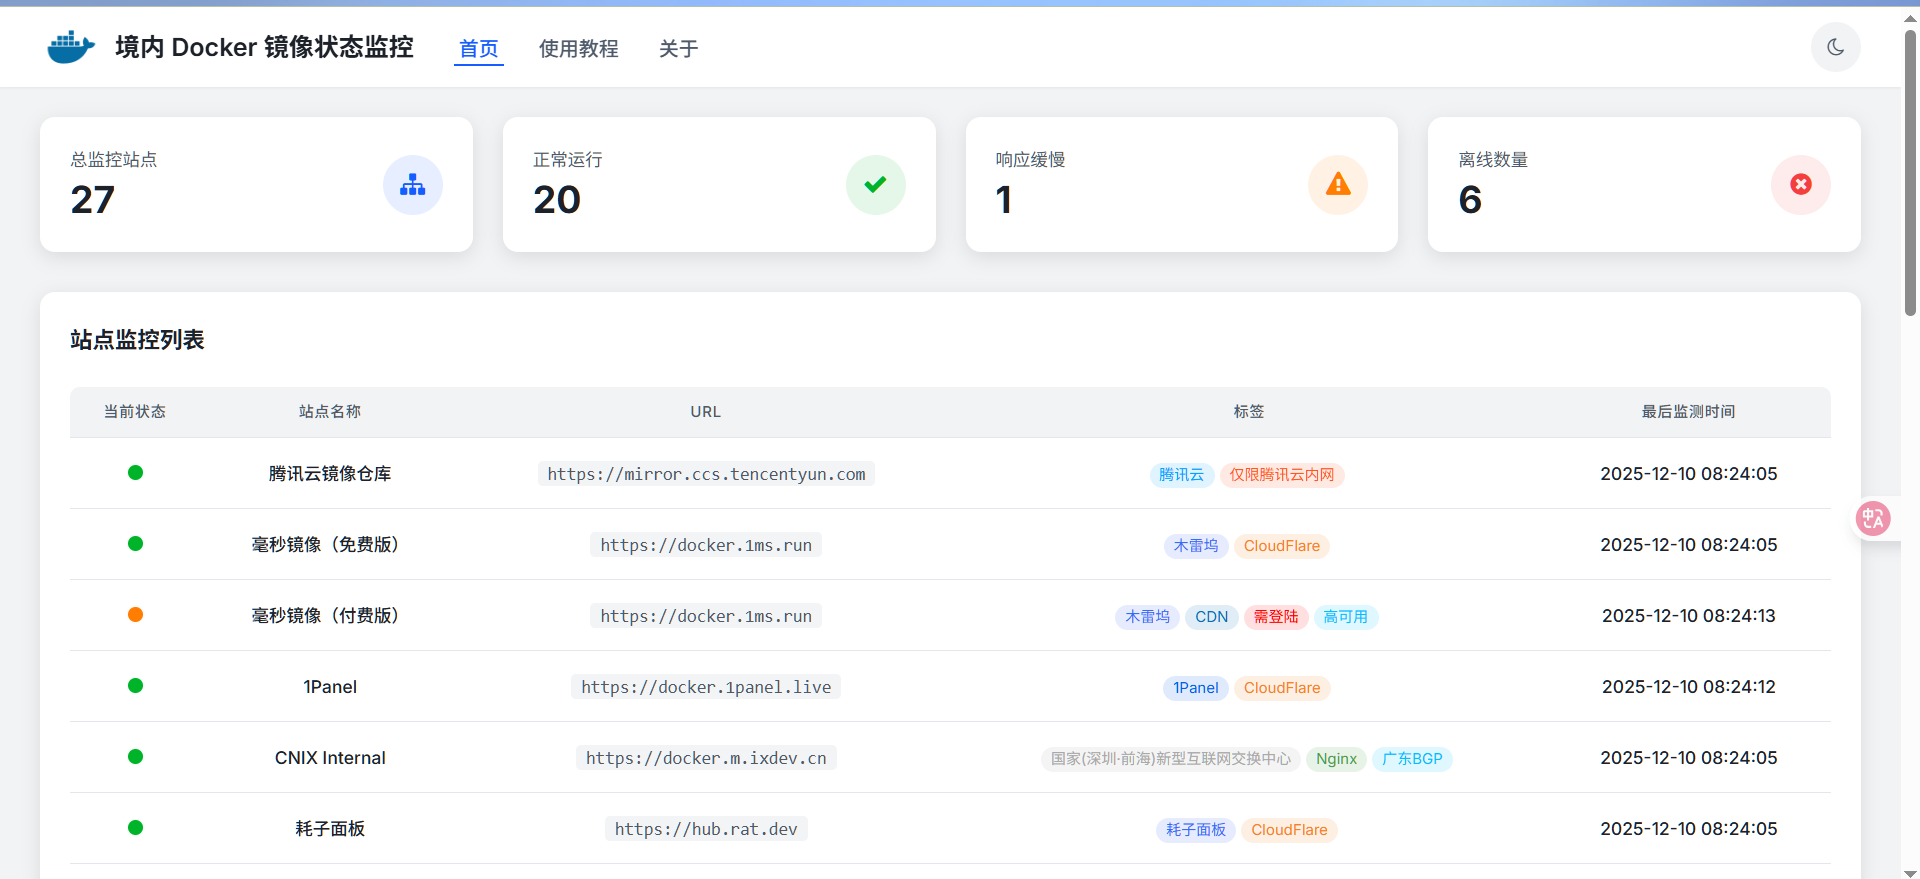Image resolution: width=1920 pixels, height=879 pixels.
Task: Click timestamp 2025-12-10 08:24:13
Action: (x=1689, y=616)
